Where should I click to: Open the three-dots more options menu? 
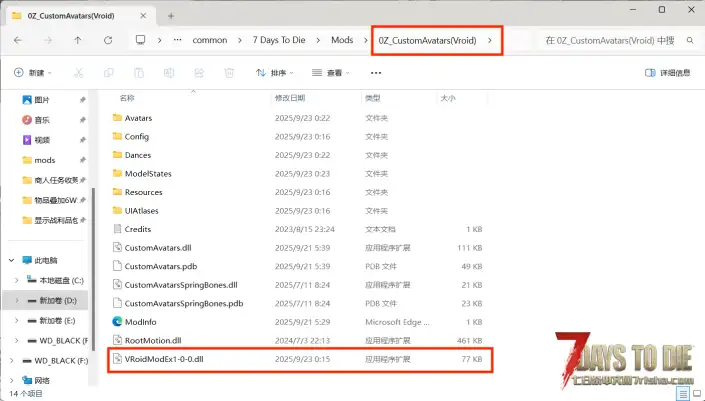[376, 73]
